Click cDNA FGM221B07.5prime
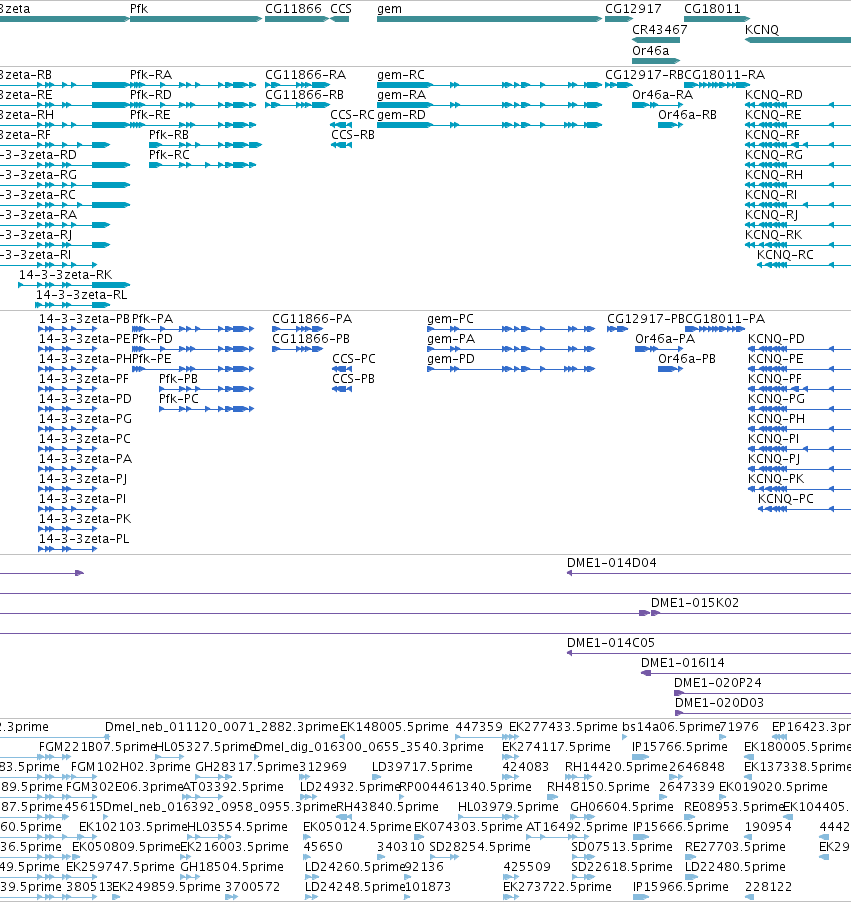 pos(97,747)
